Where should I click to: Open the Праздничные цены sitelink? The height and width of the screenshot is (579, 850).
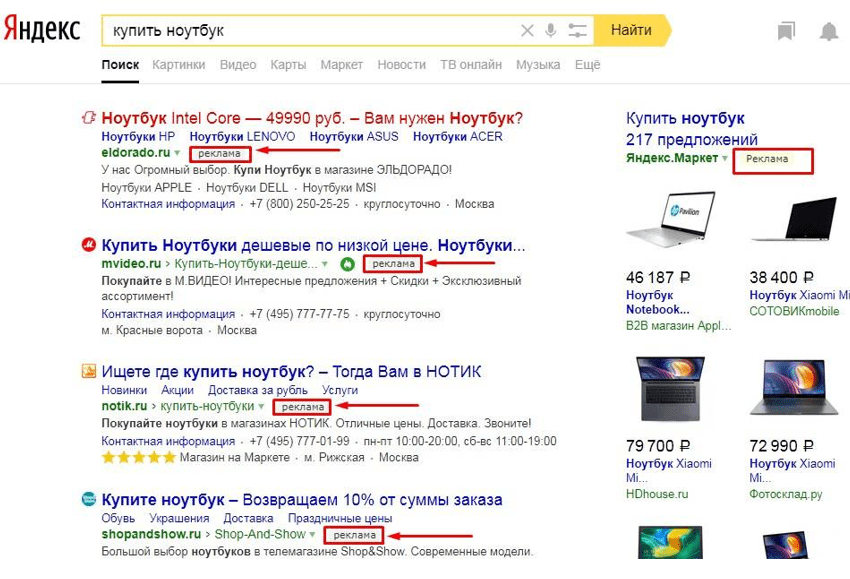[340, 518]
